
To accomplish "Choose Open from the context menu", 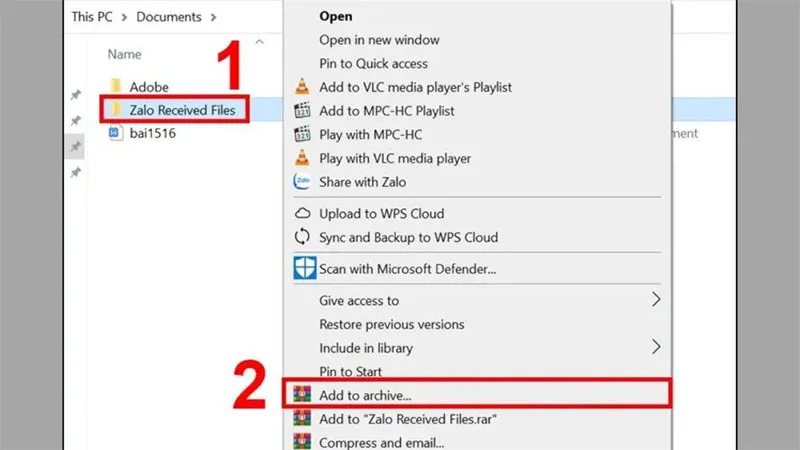I will (x=336, y=16).
